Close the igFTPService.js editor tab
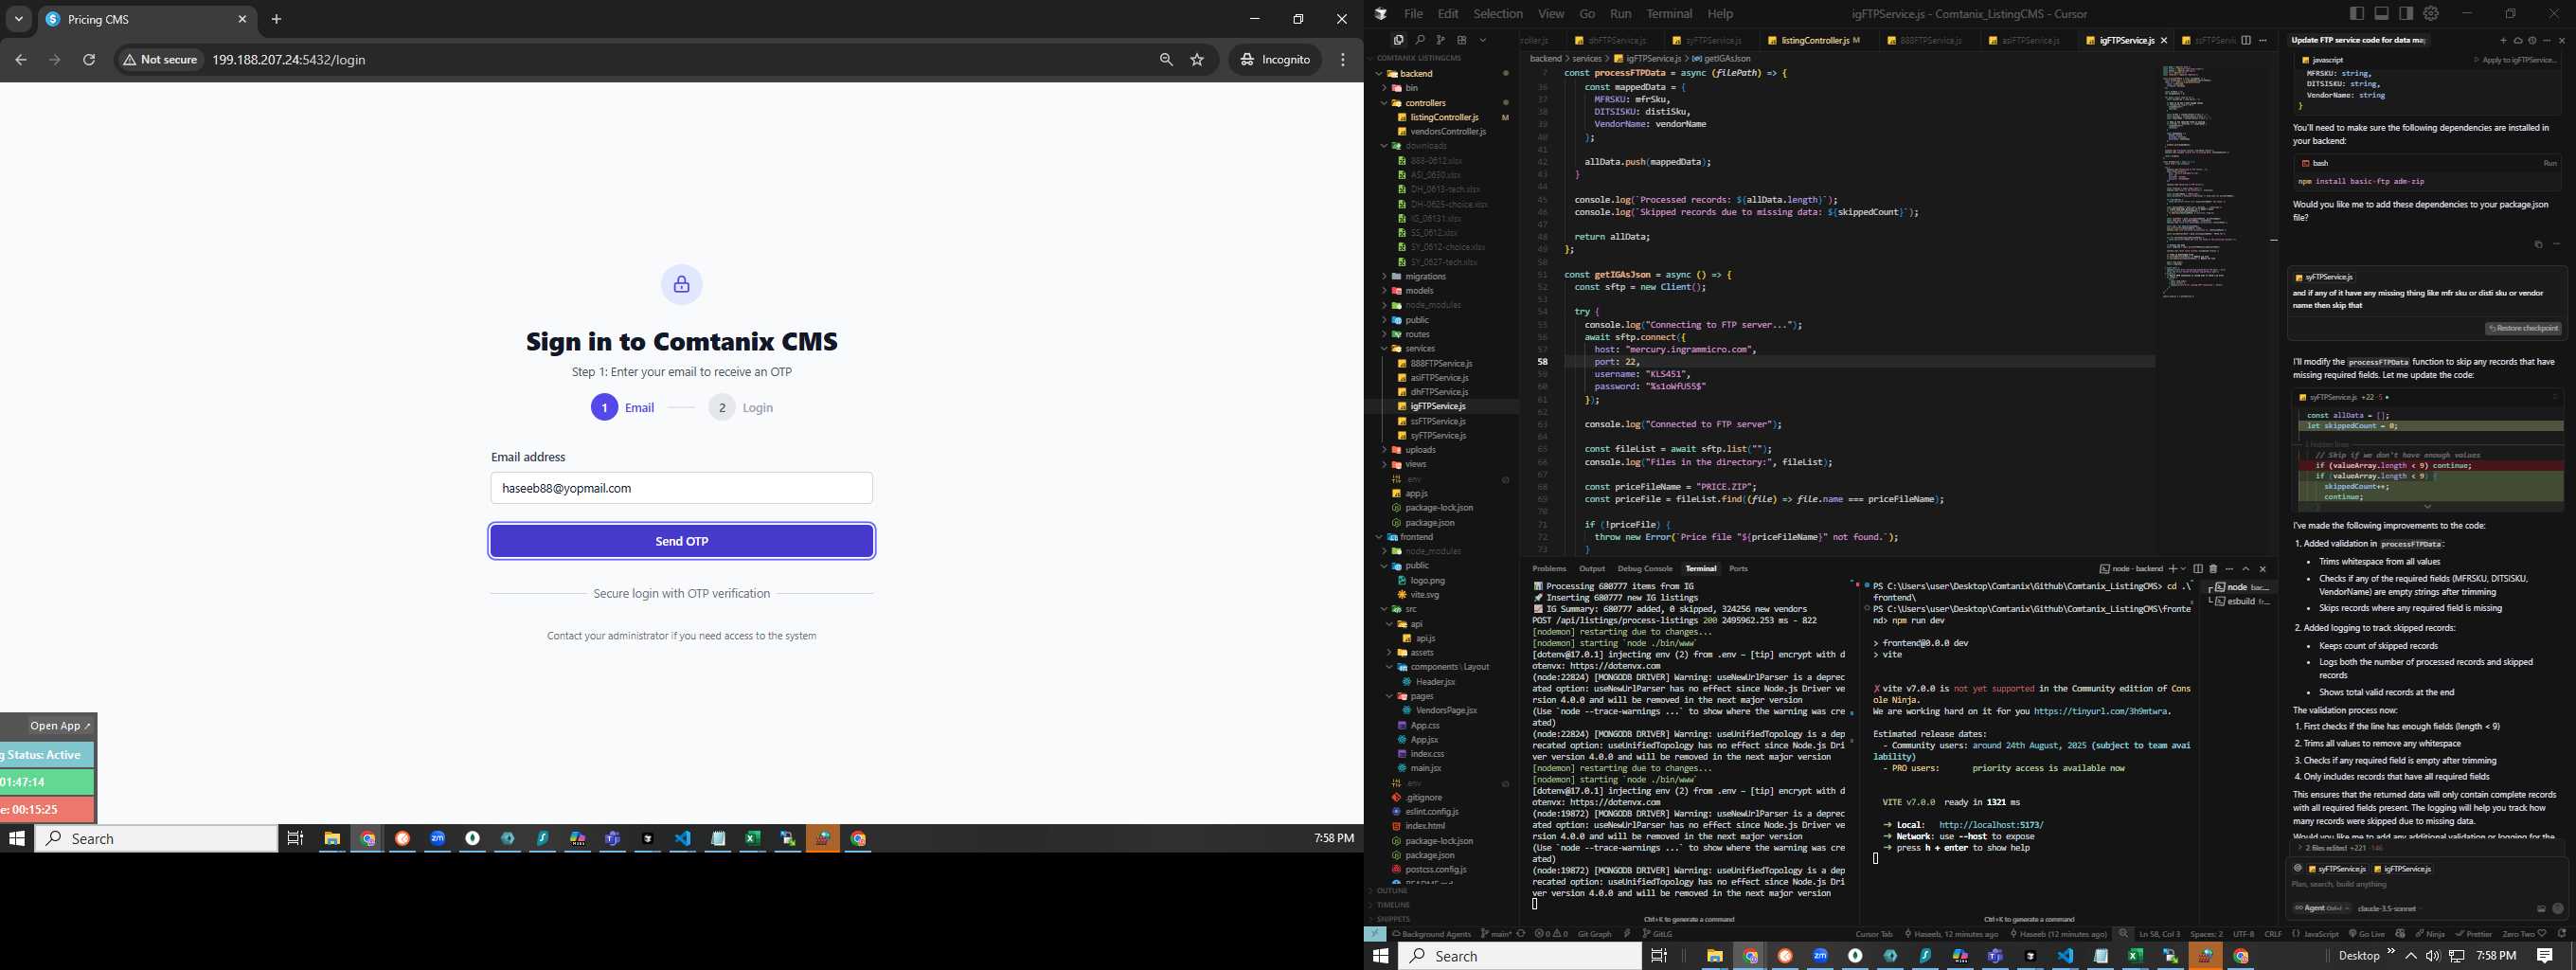The height and width of the screenshot is (970, 2576). 2164,41
